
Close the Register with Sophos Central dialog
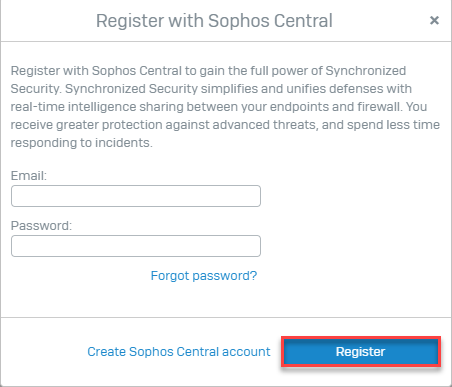pos(434,20)
